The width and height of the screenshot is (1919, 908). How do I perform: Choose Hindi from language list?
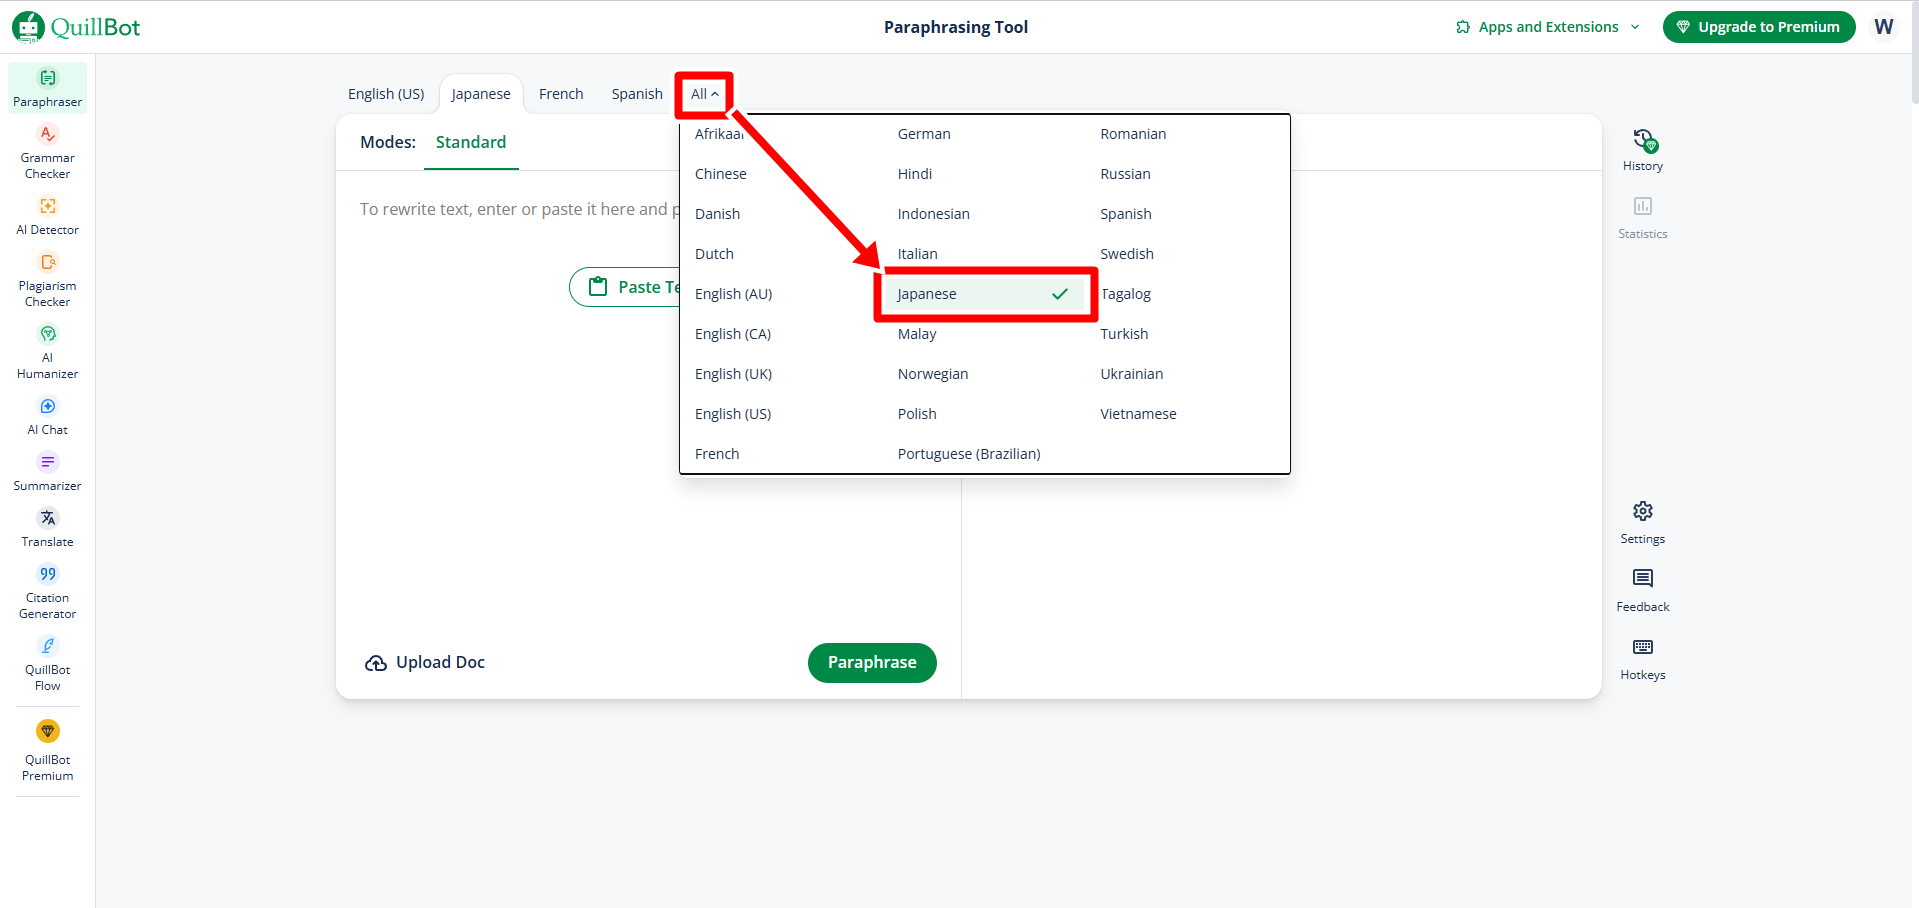(985, 174)
